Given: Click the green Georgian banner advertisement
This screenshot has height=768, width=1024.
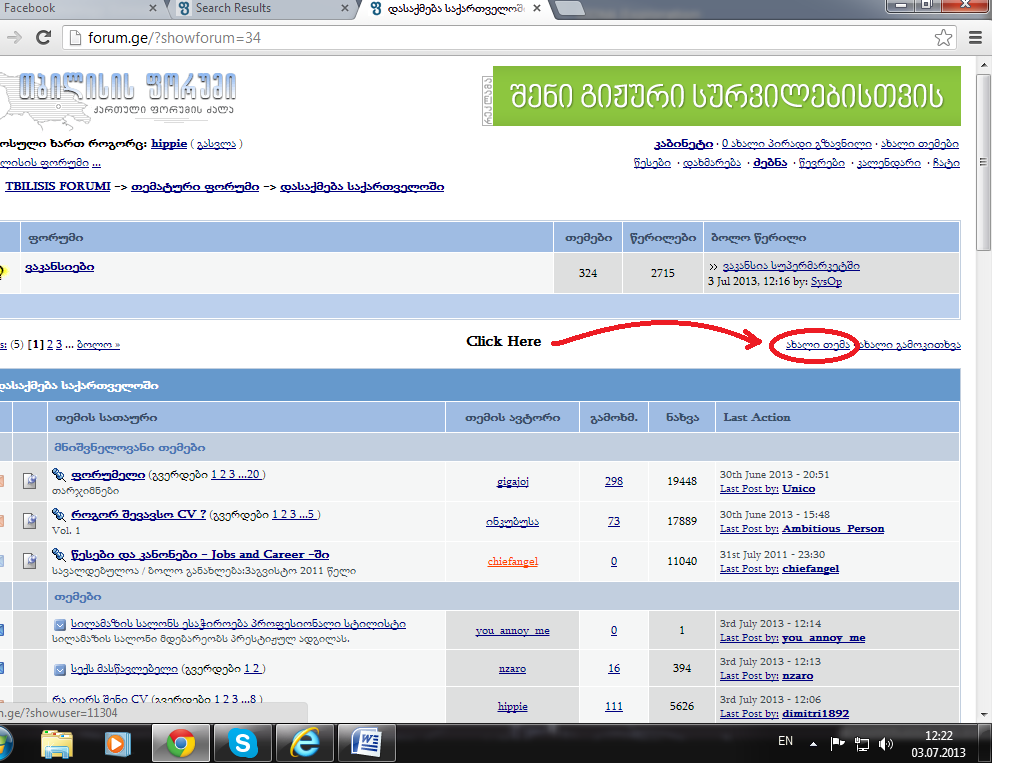Looking at the screenshot, I should (x=726, y=96).
